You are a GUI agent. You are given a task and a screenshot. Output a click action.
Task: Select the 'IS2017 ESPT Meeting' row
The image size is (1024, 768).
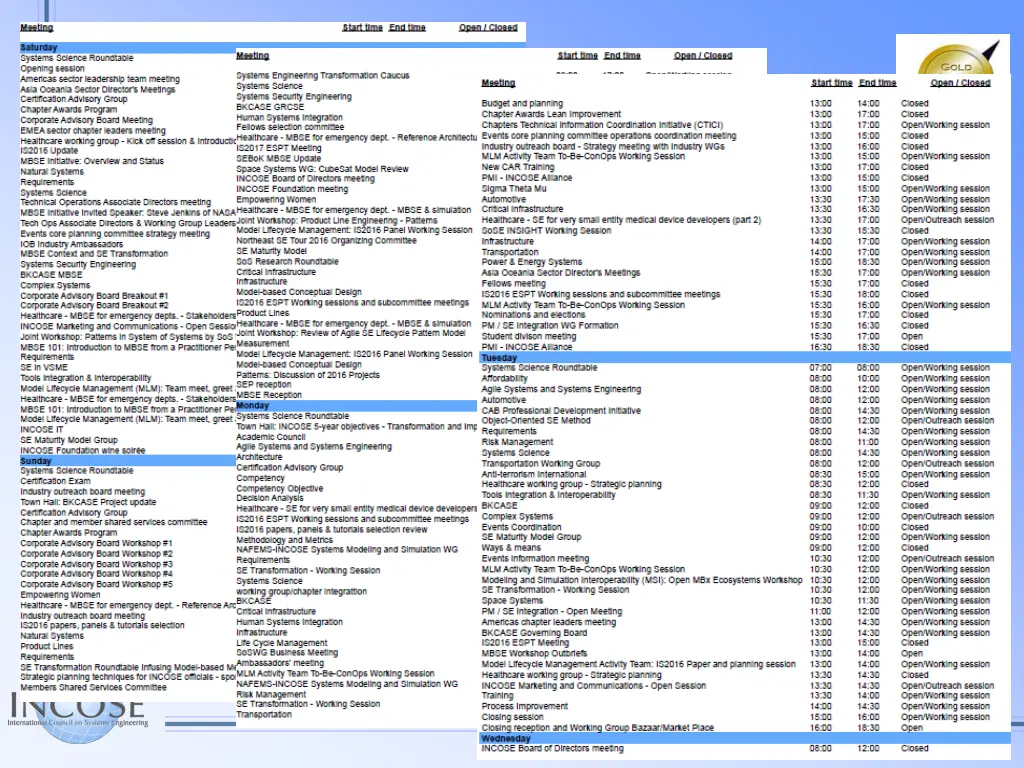point(279,148)
